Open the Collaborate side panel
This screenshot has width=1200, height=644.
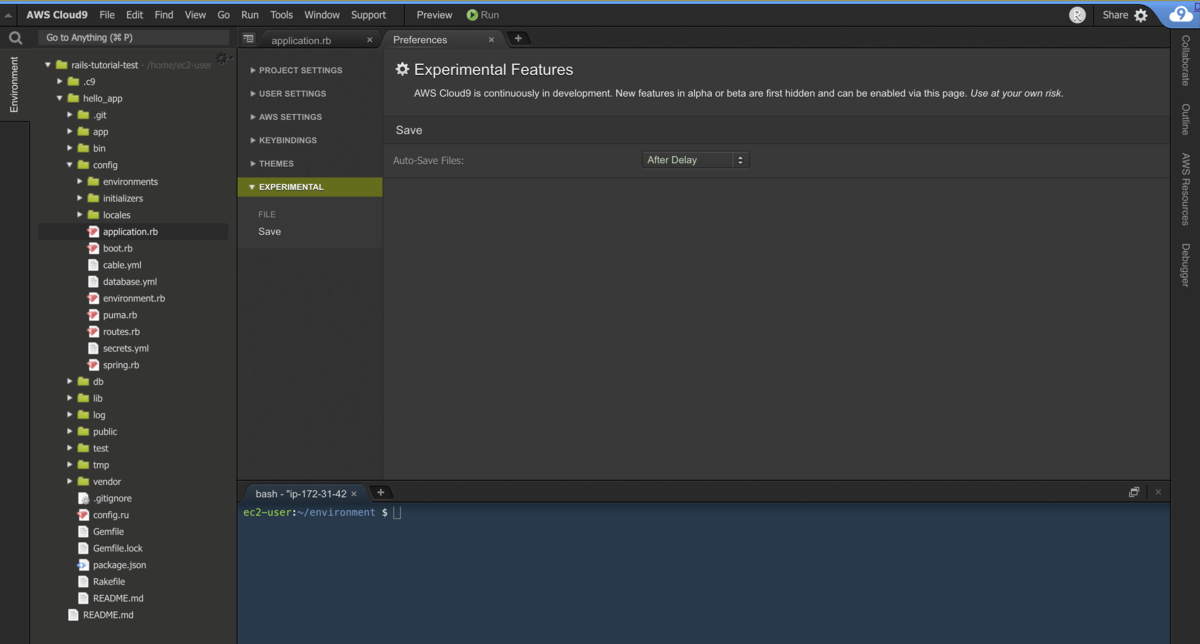coord(1186,60)
